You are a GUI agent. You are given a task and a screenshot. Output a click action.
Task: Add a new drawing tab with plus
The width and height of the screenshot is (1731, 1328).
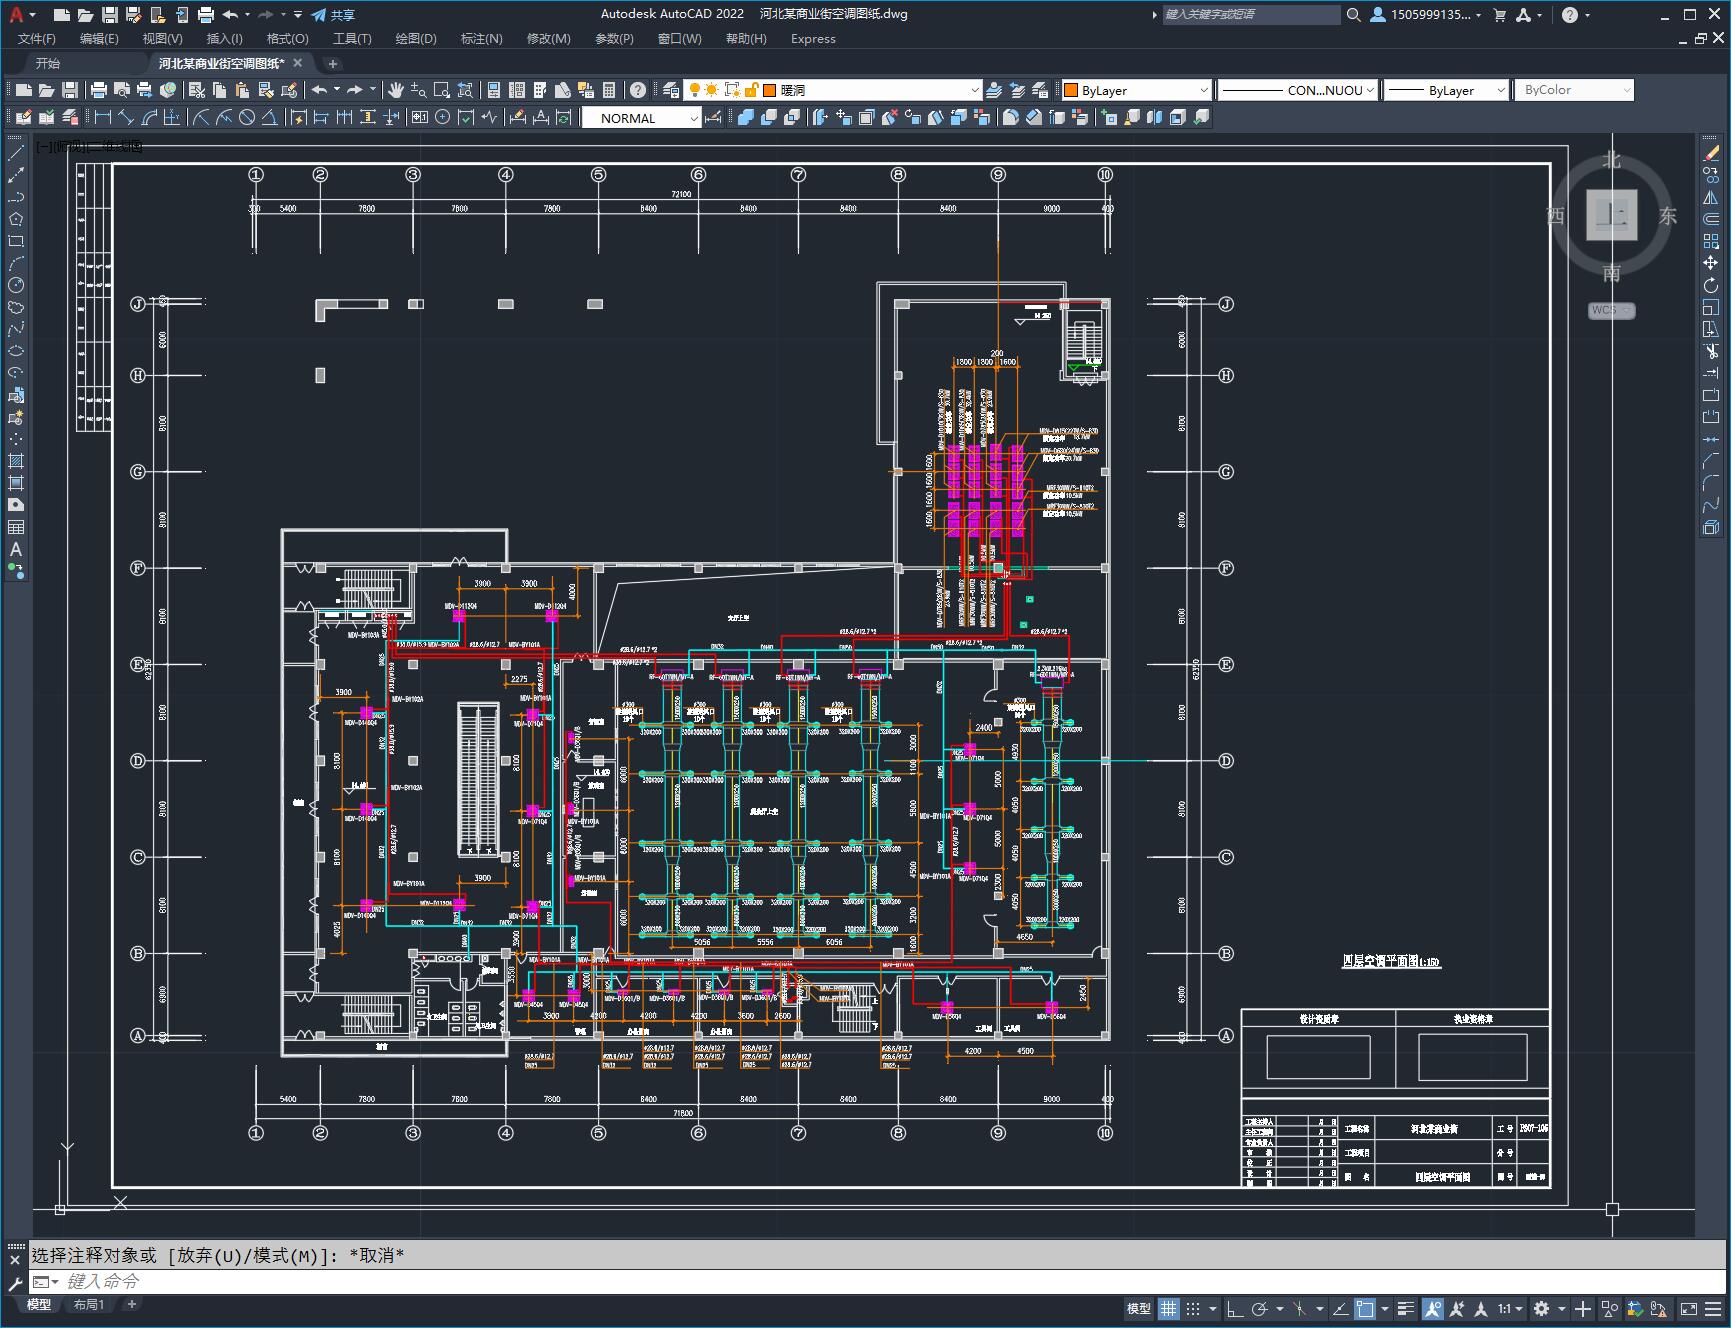point(333,63)
